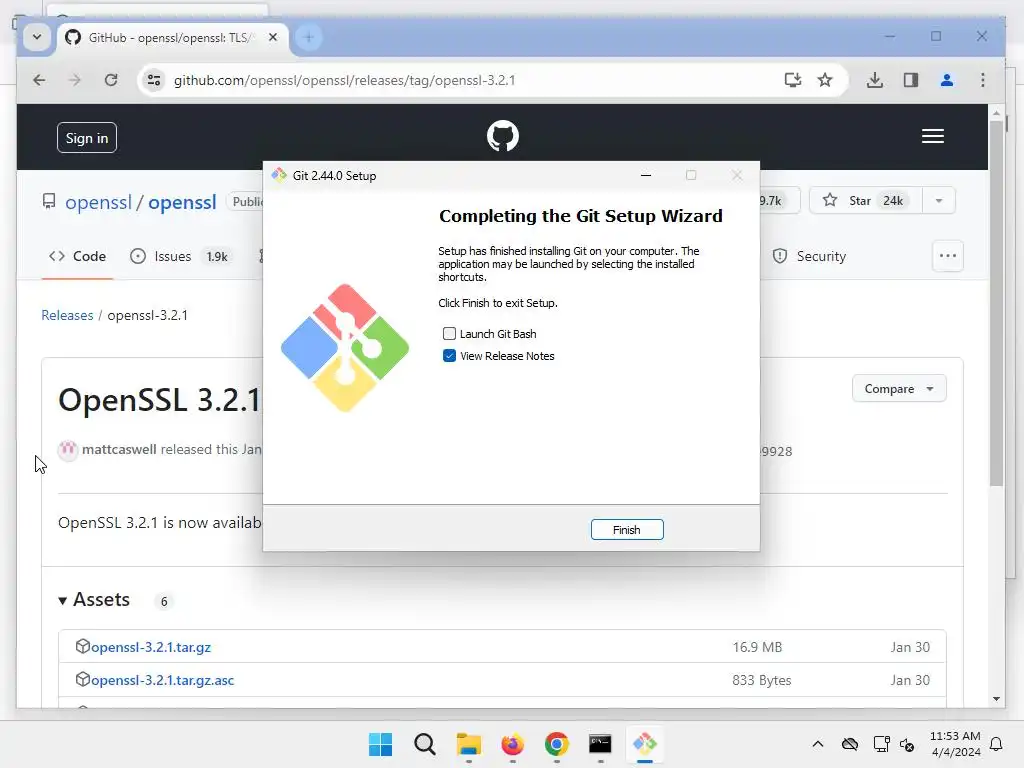Viewport: 1024px width, 768px height.
Task: Open GitHub hamburger navigation menu
Action: click(933, 136)
